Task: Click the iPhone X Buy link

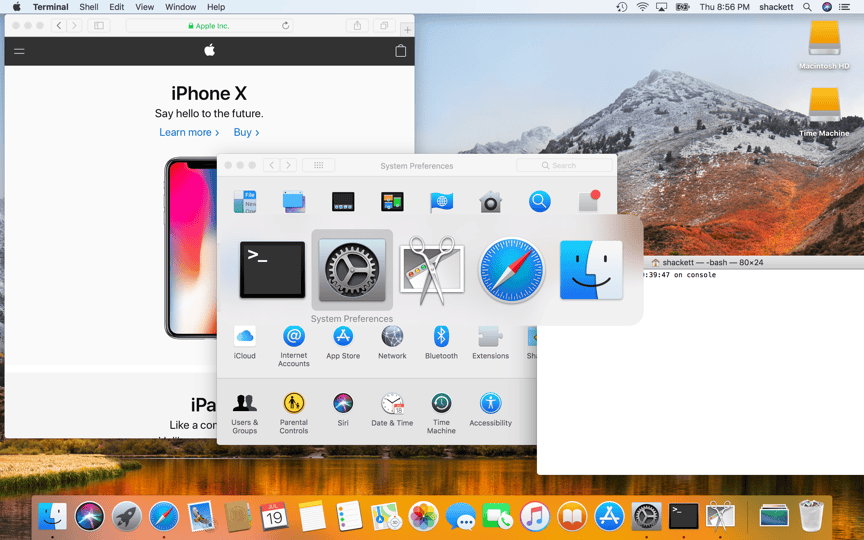Action: 246,132
